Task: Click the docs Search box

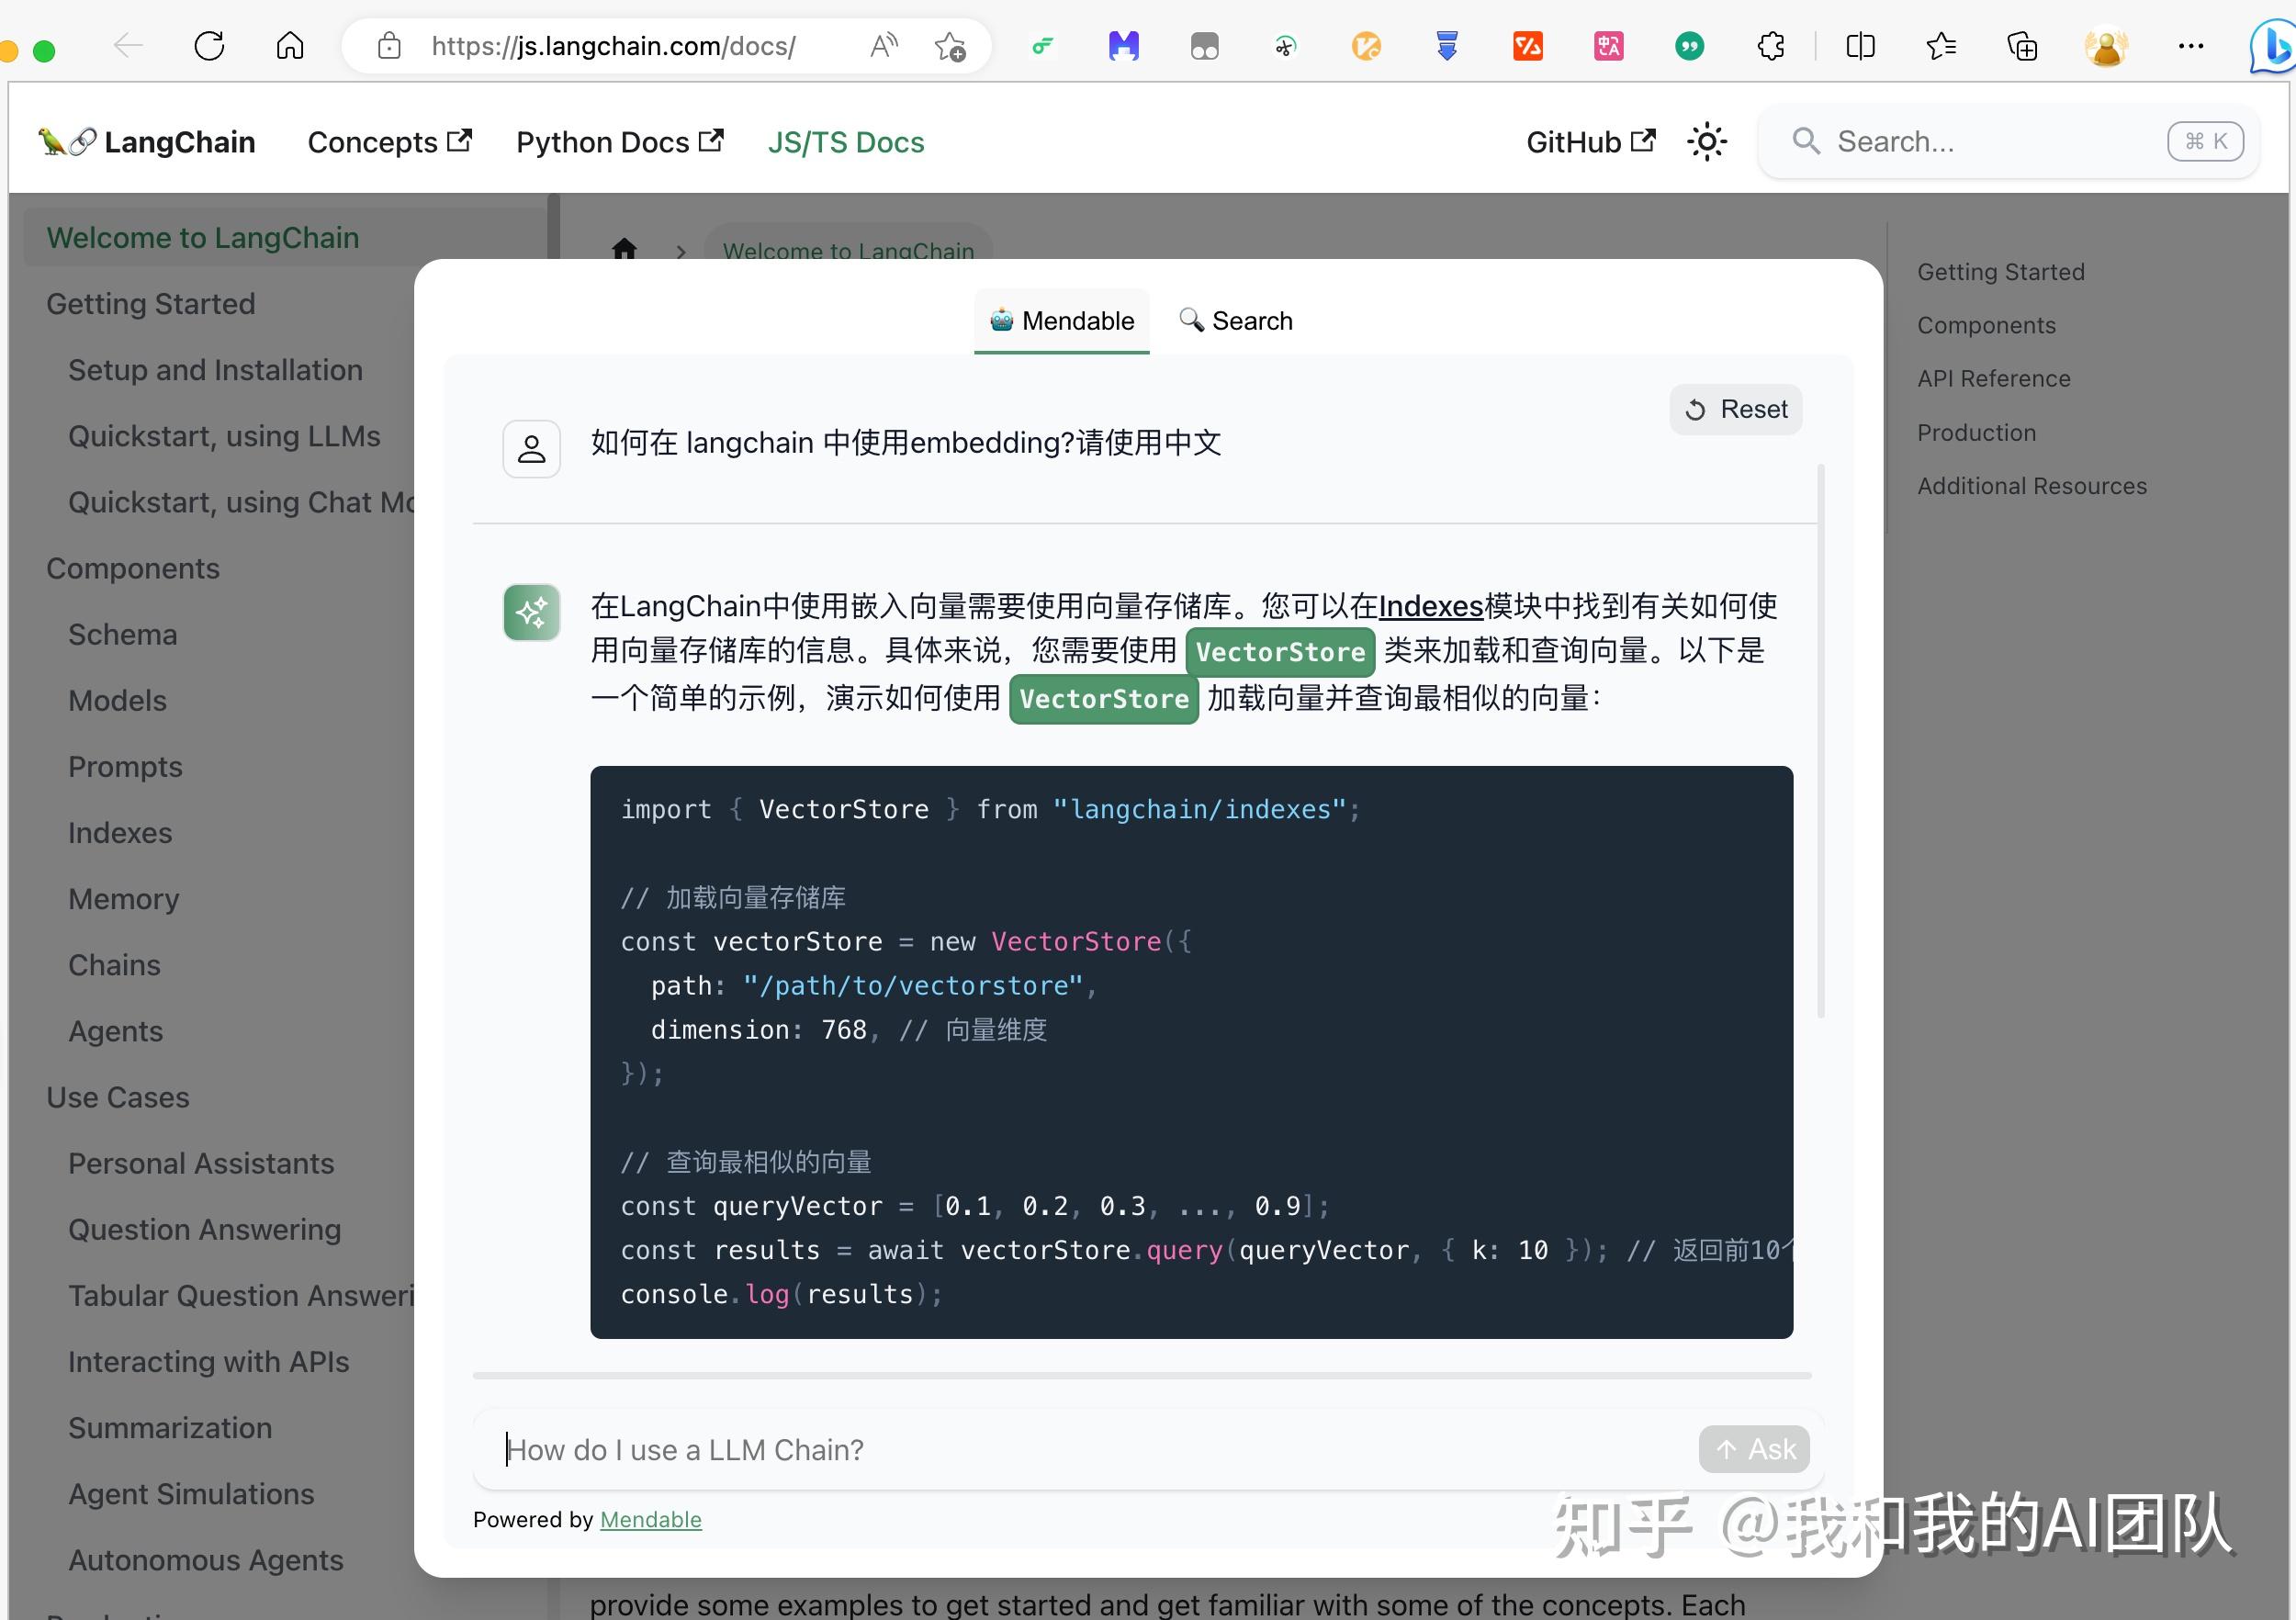Action: [x=2008, y=142]
